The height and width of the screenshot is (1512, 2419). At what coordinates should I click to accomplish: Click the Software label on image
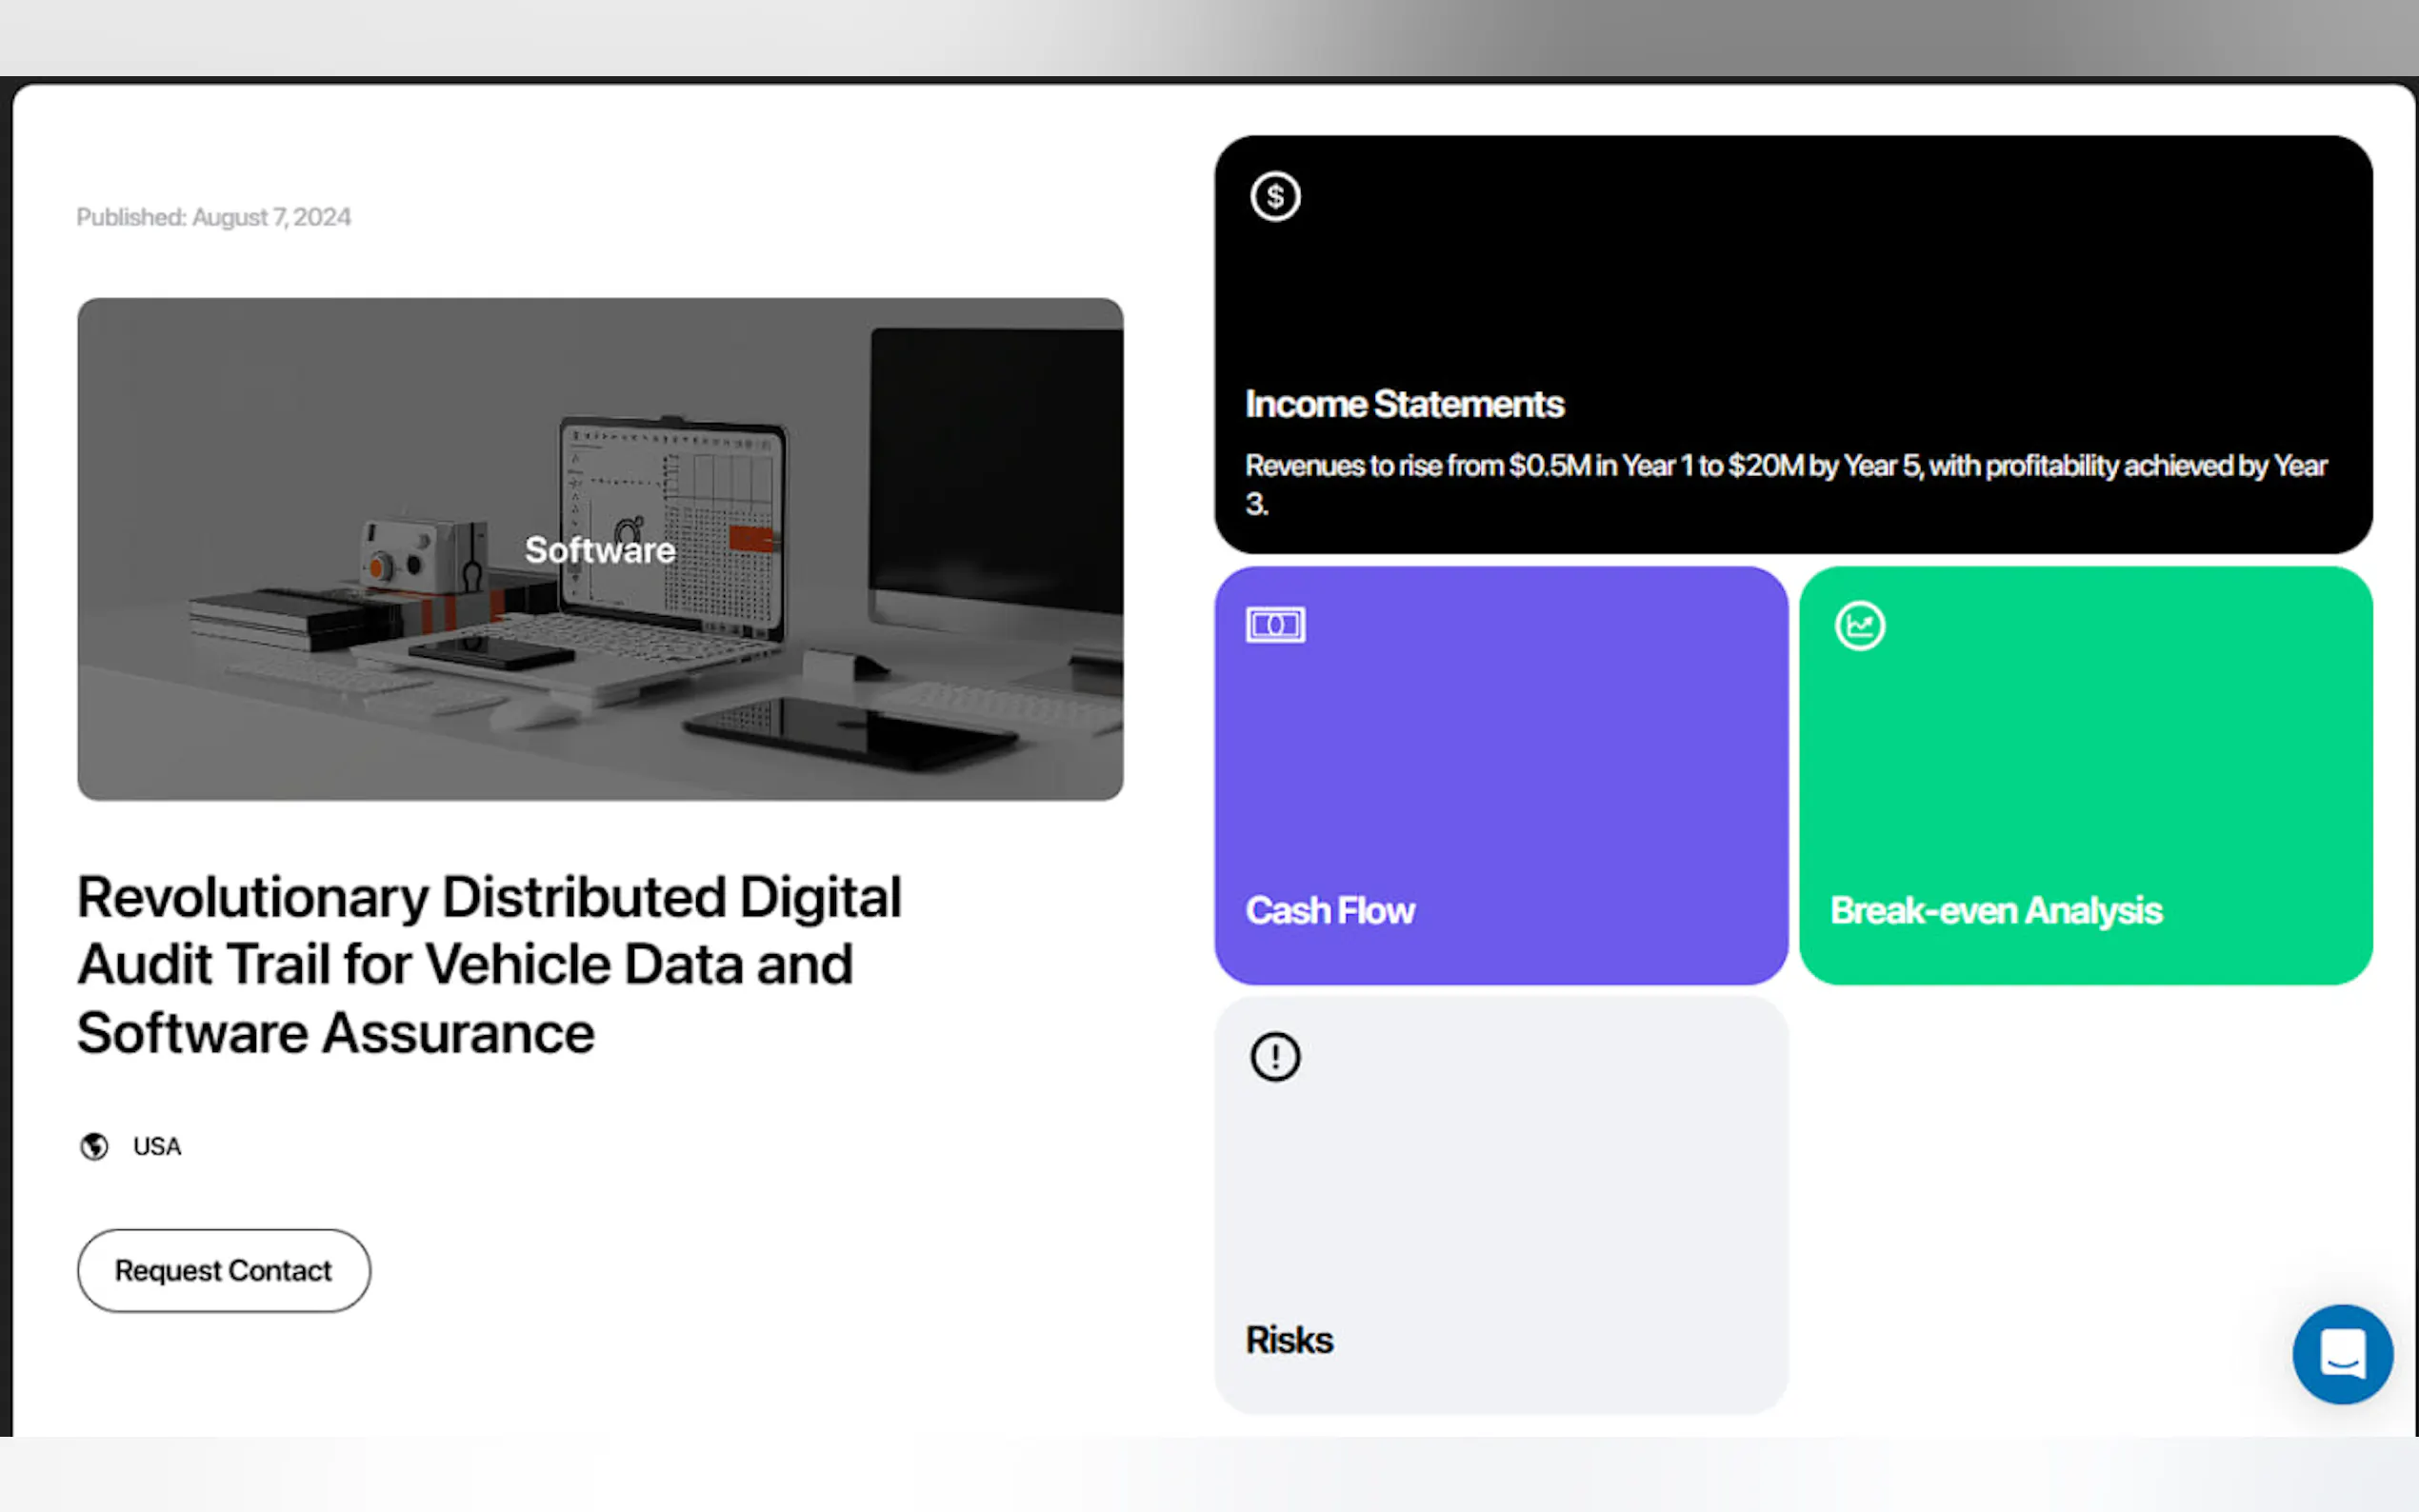click(600, 550)
